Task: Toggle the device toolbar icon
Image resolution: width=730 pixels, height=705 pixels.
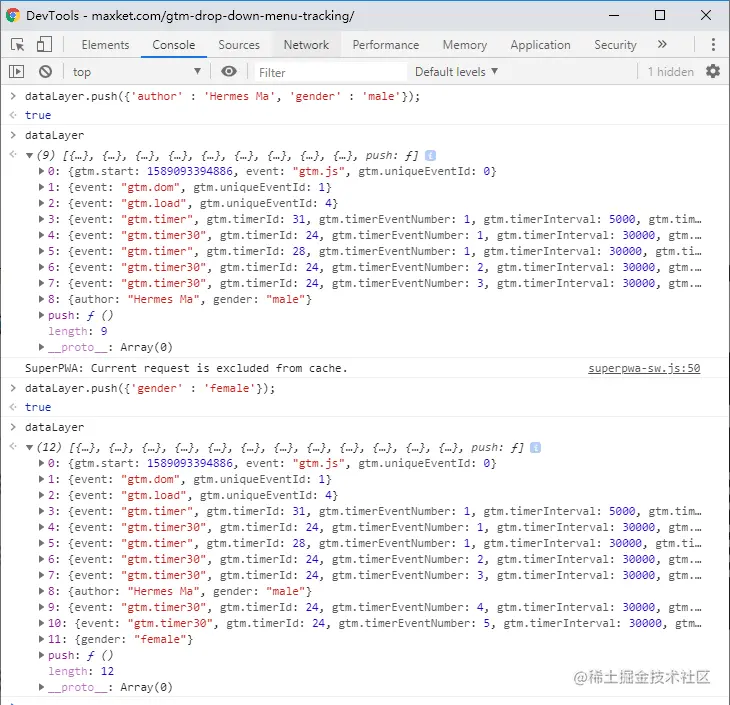Action: (44, 45)
